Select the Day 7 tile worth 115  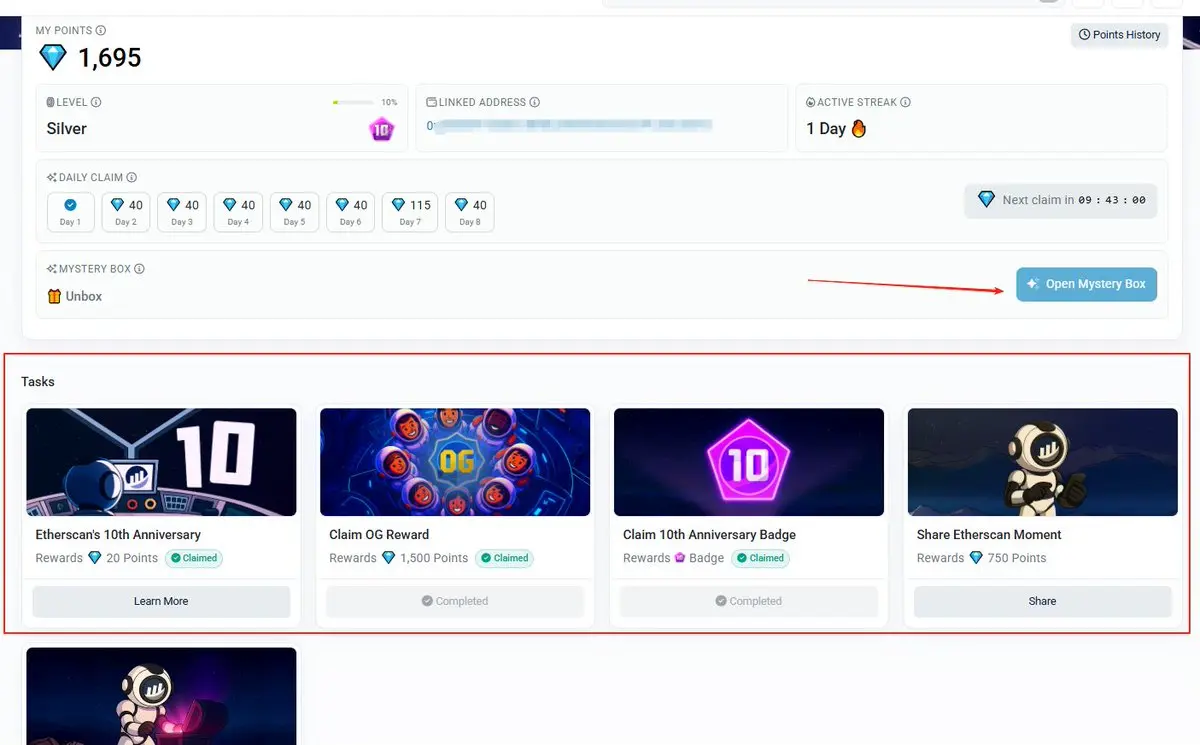410,212
